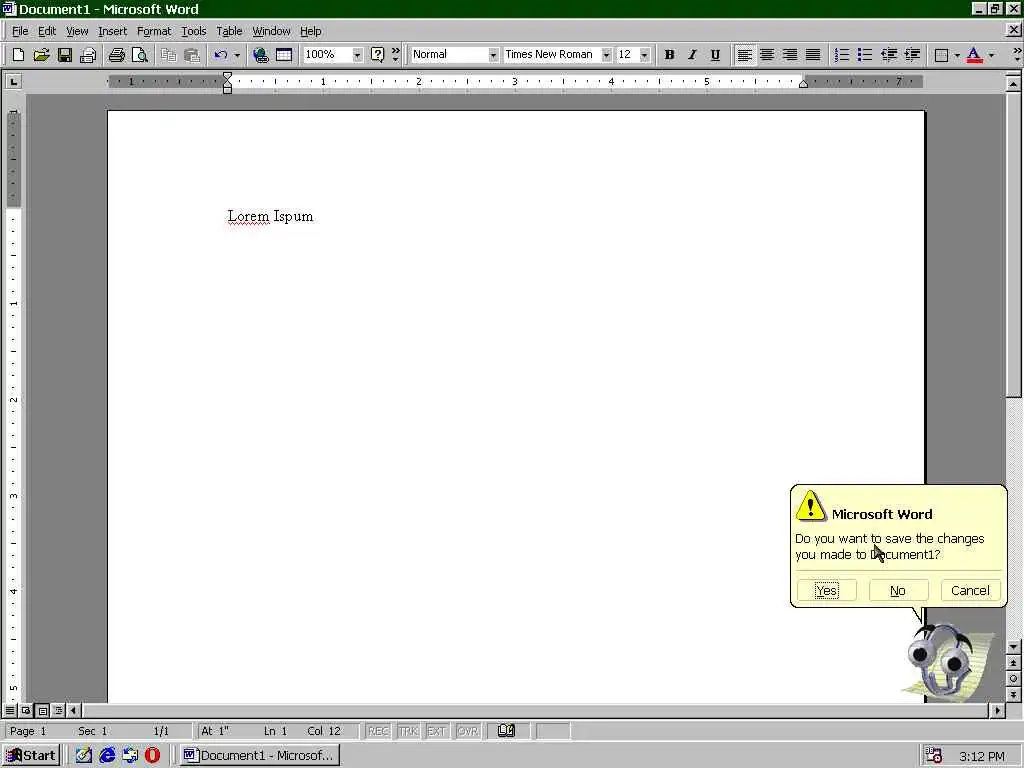The height and width of the screenshot is (768, 1024).
Task: Apply a bulleted list
Action: pyautogui.click(x=865, y=55)
